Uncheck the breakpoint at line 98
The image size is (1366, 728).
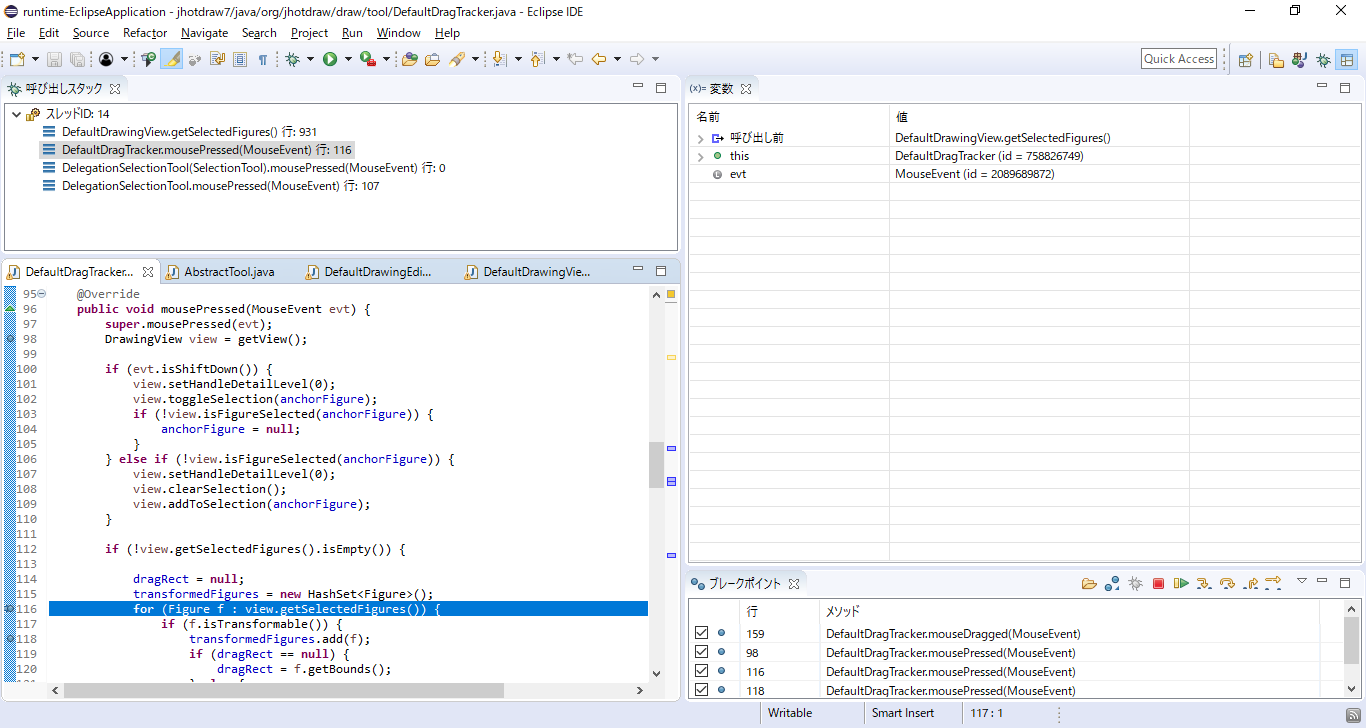pyautogui.click(x=701, y=652)
